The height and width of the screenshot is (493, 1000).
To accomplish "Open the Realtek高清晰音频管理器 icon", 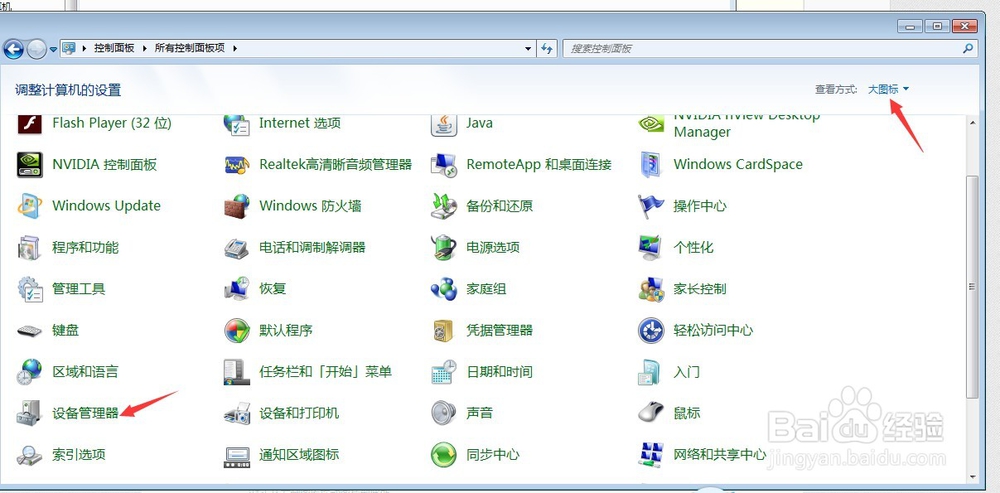I will tap(237, 165).
